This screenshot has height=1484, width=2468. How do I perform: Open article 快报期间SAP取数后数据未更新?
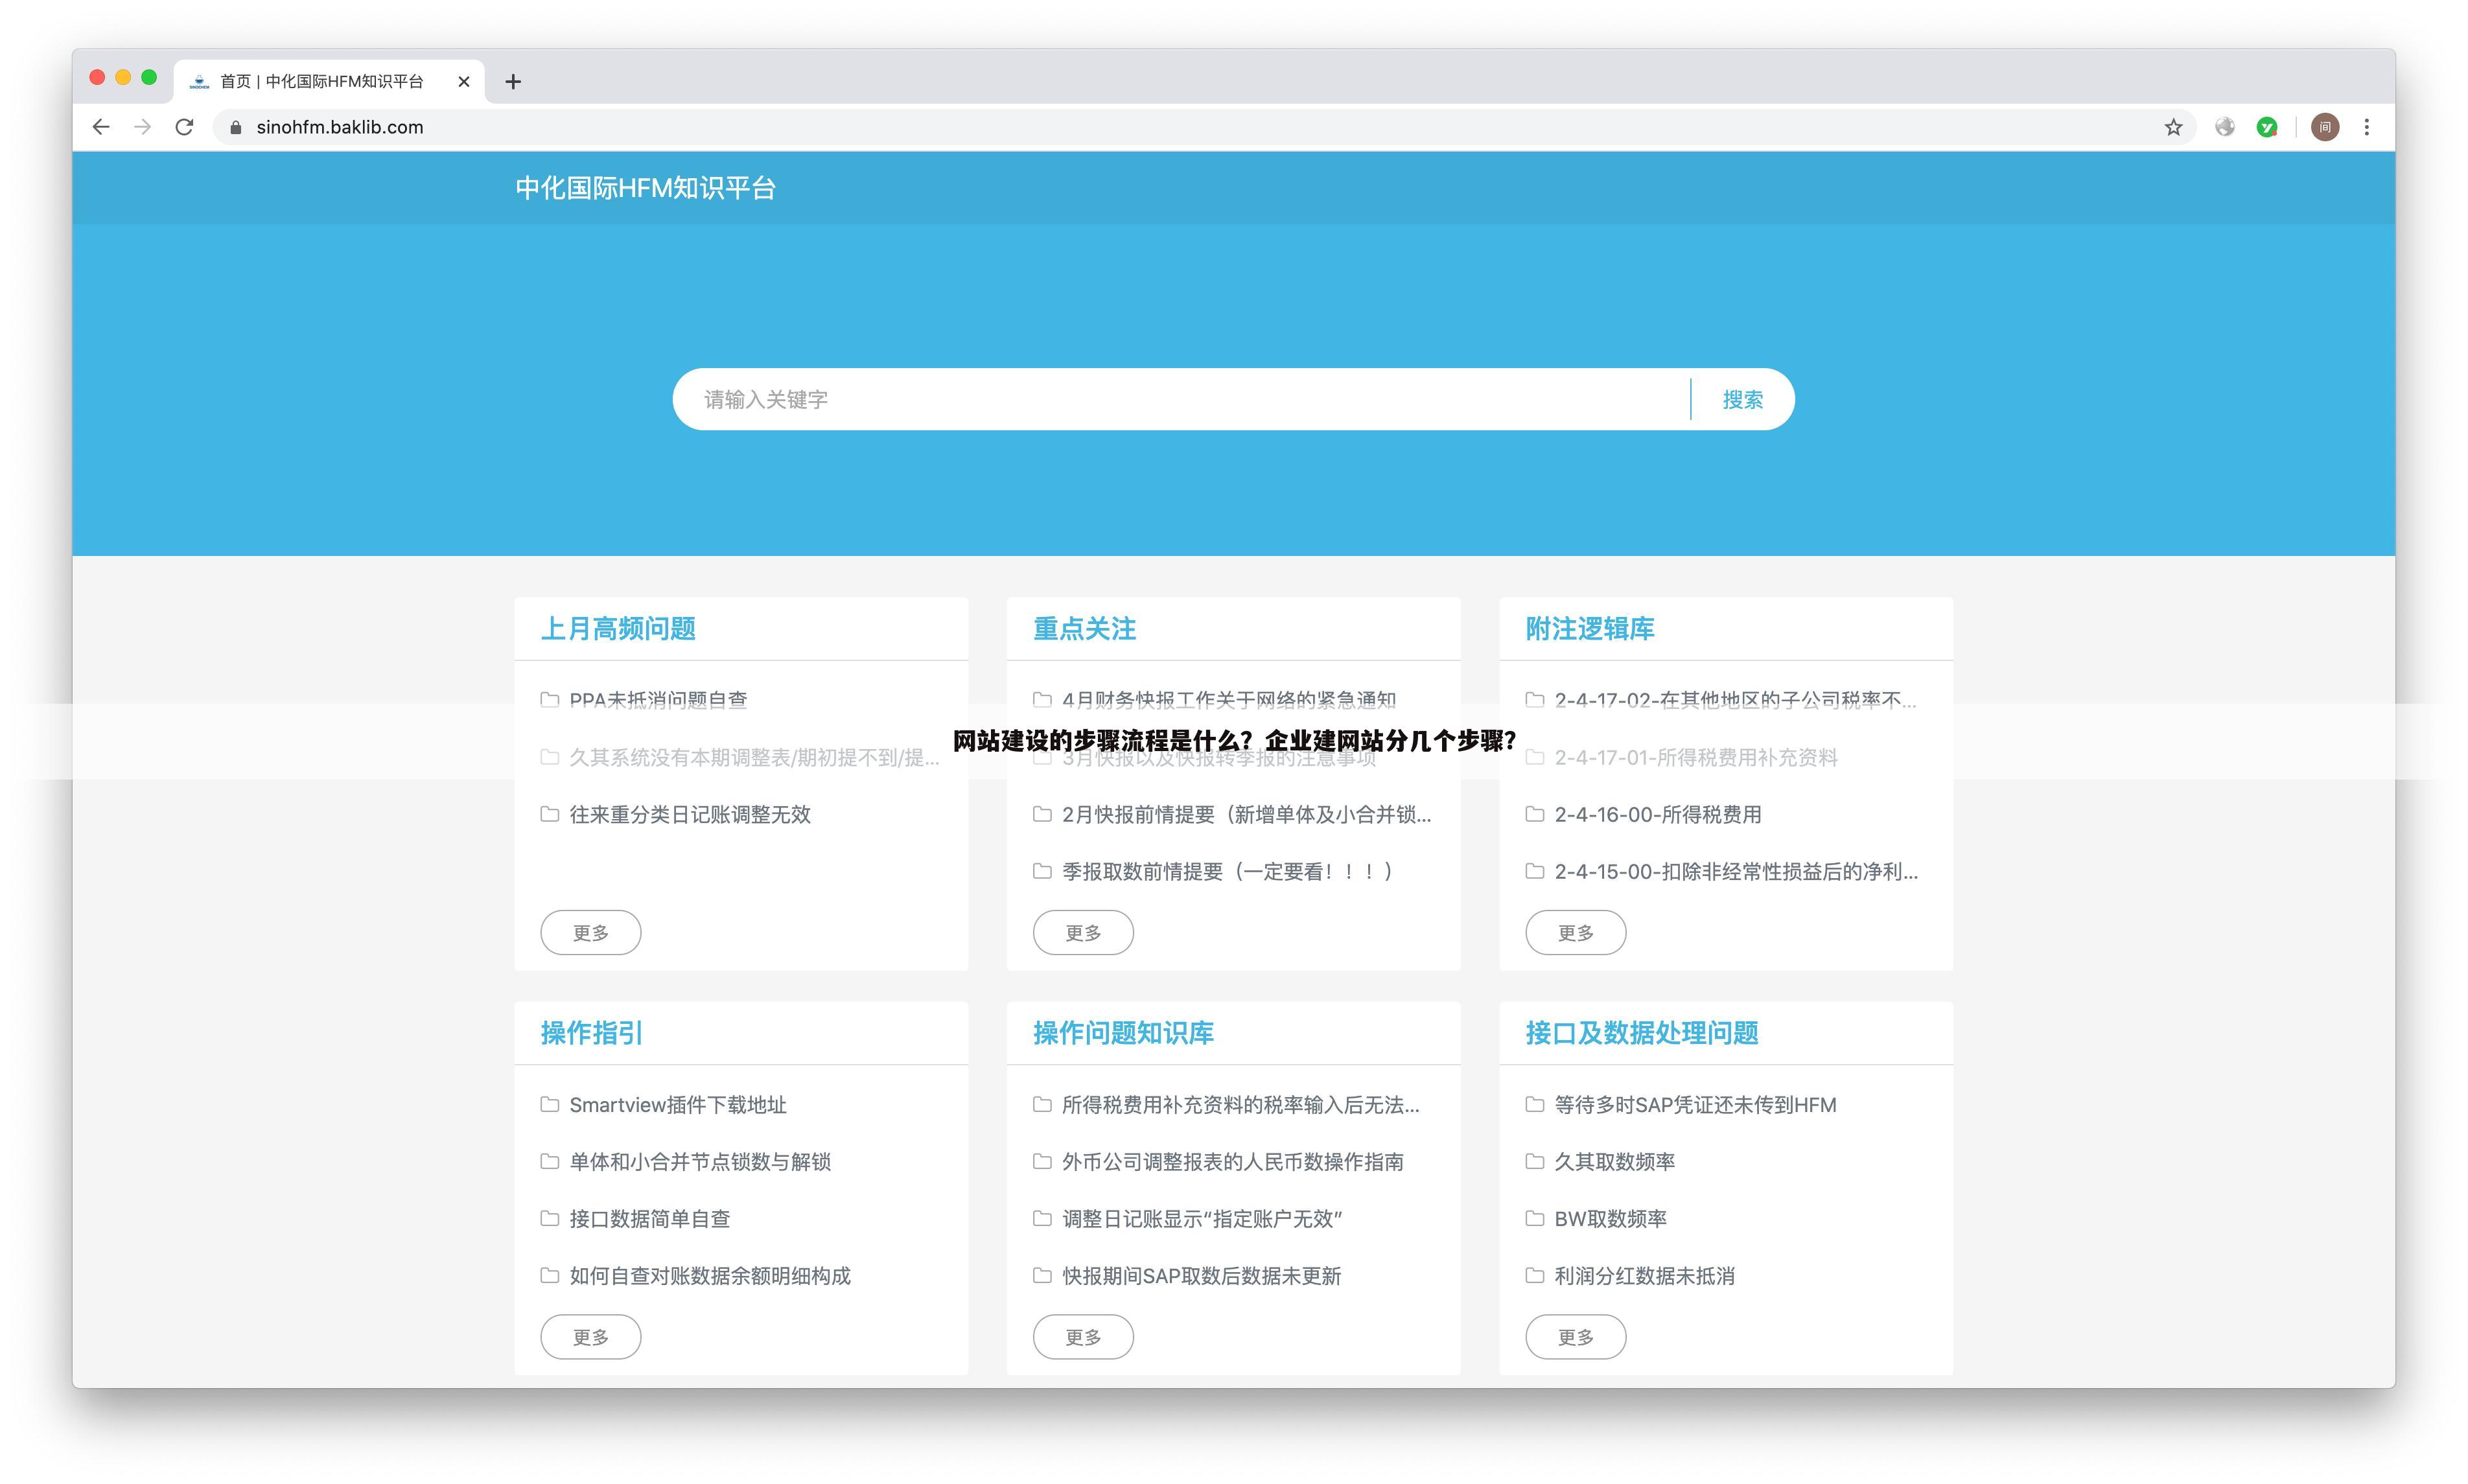pyautogui.click(x=1201, y=1275)
